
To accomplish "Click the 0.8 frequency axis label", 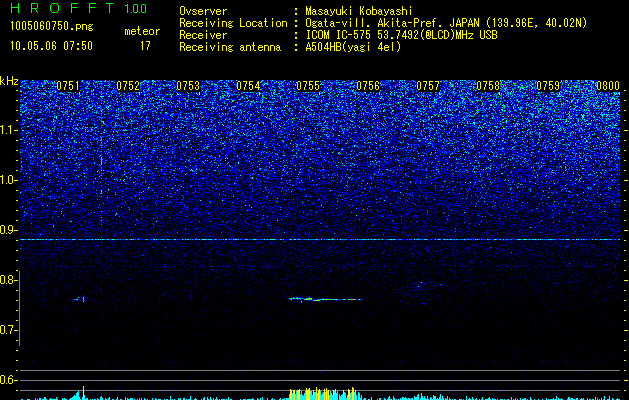I will point(8,280).
